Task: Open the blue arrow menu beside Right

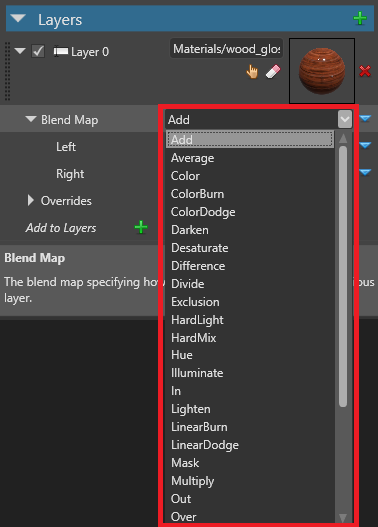Action: pos(365,172)
